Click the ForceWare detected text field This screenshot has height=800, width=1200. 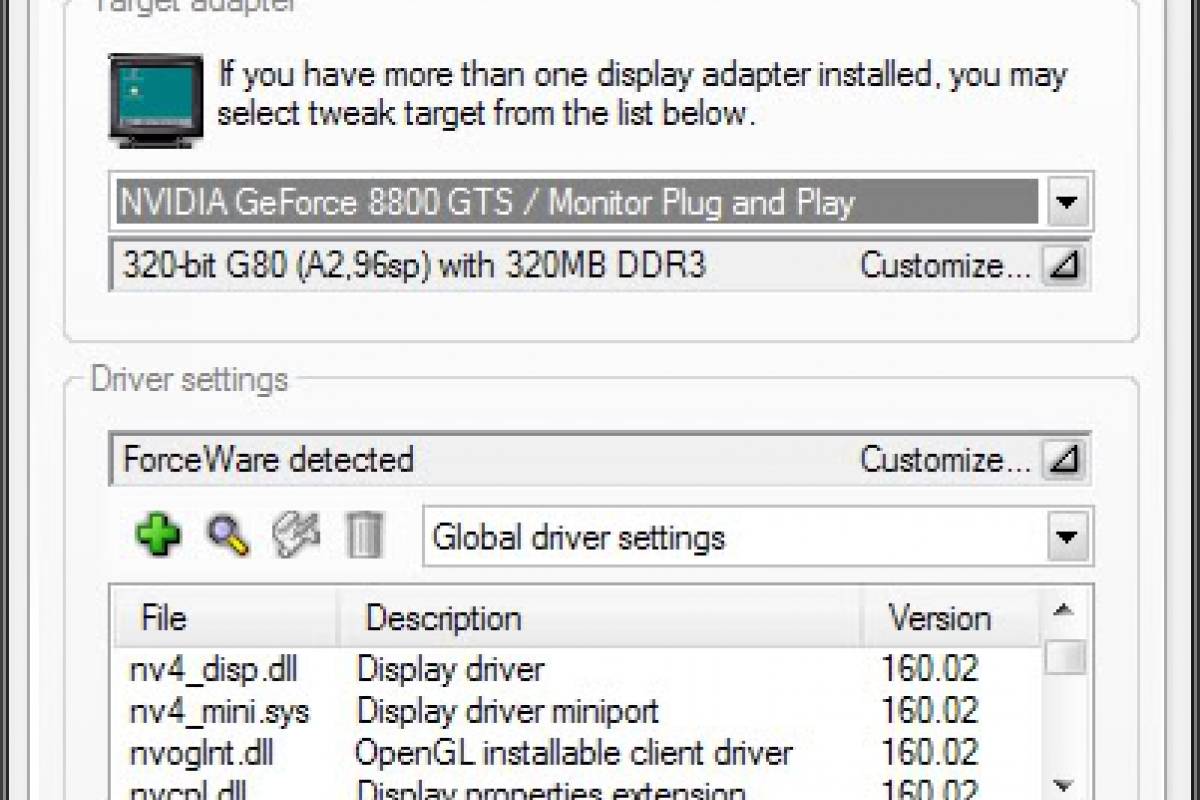pyautogui.click(x=480, y=460)
